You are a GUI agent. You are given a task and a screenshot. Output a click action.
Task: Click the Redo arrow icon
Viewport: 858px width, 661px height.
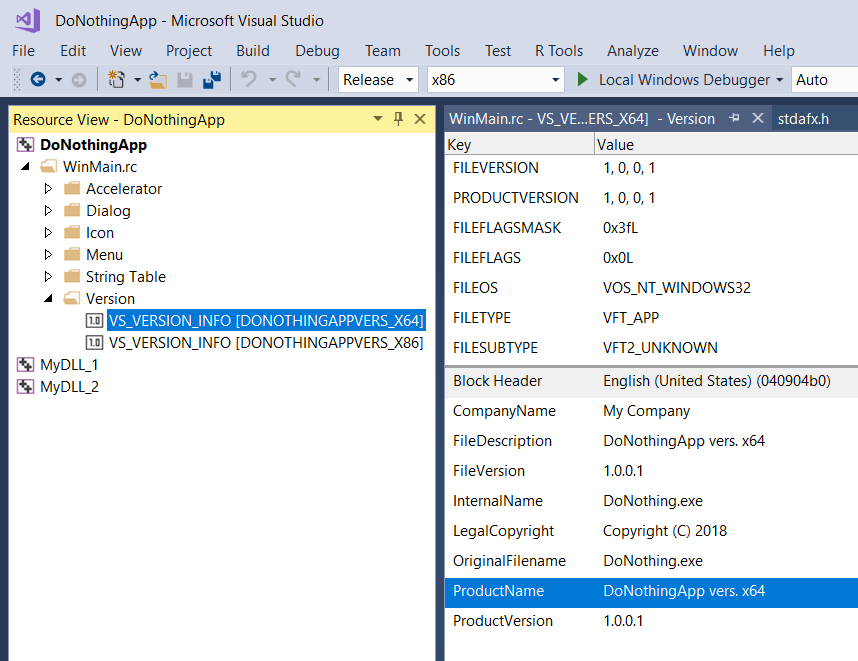(294, 79)
